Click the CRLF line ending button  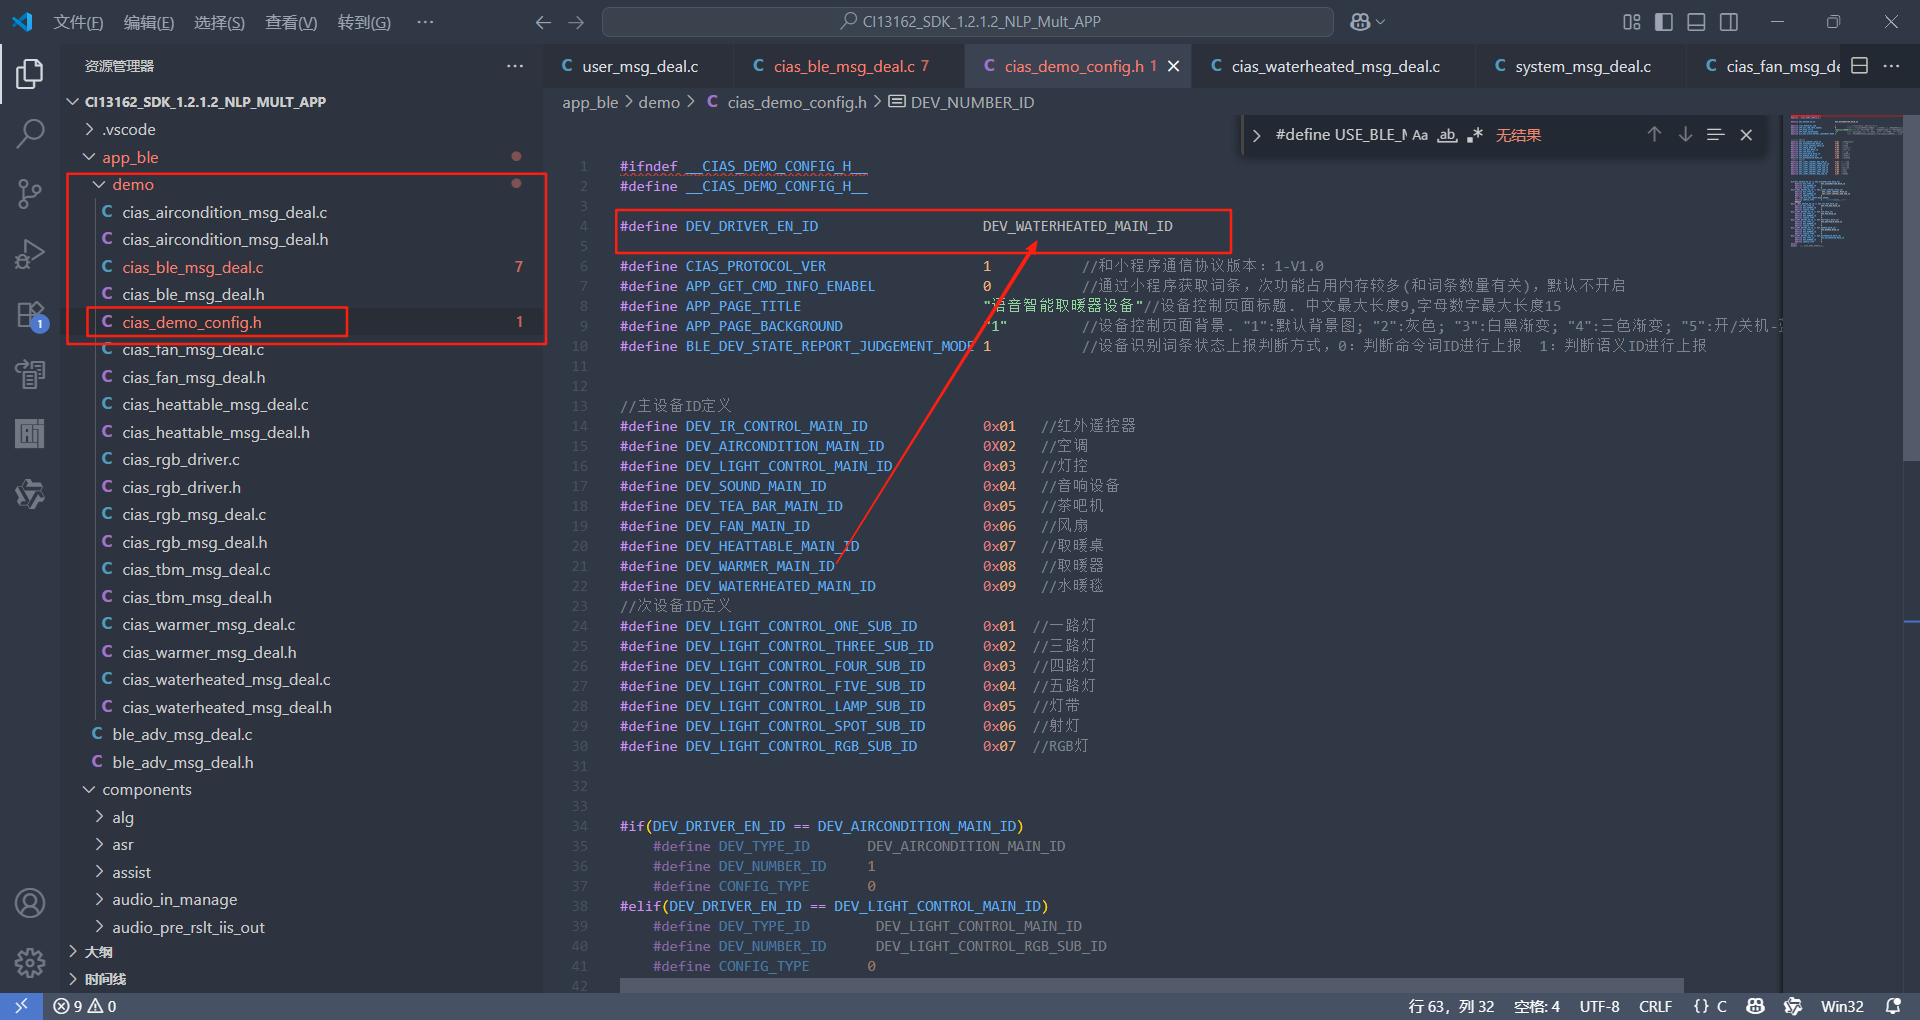click(1655, 1006)
